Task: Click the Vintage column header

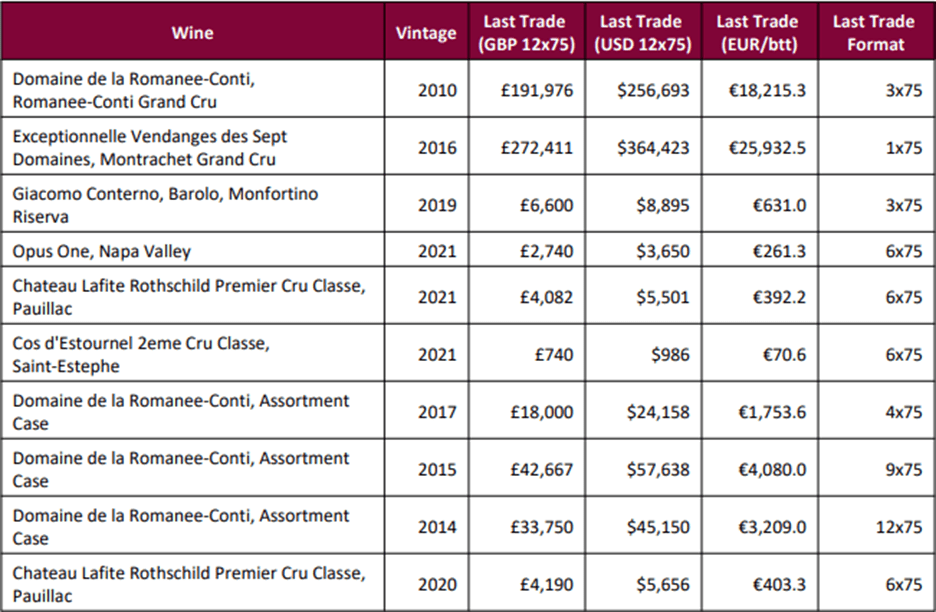Action: point(426,32)
